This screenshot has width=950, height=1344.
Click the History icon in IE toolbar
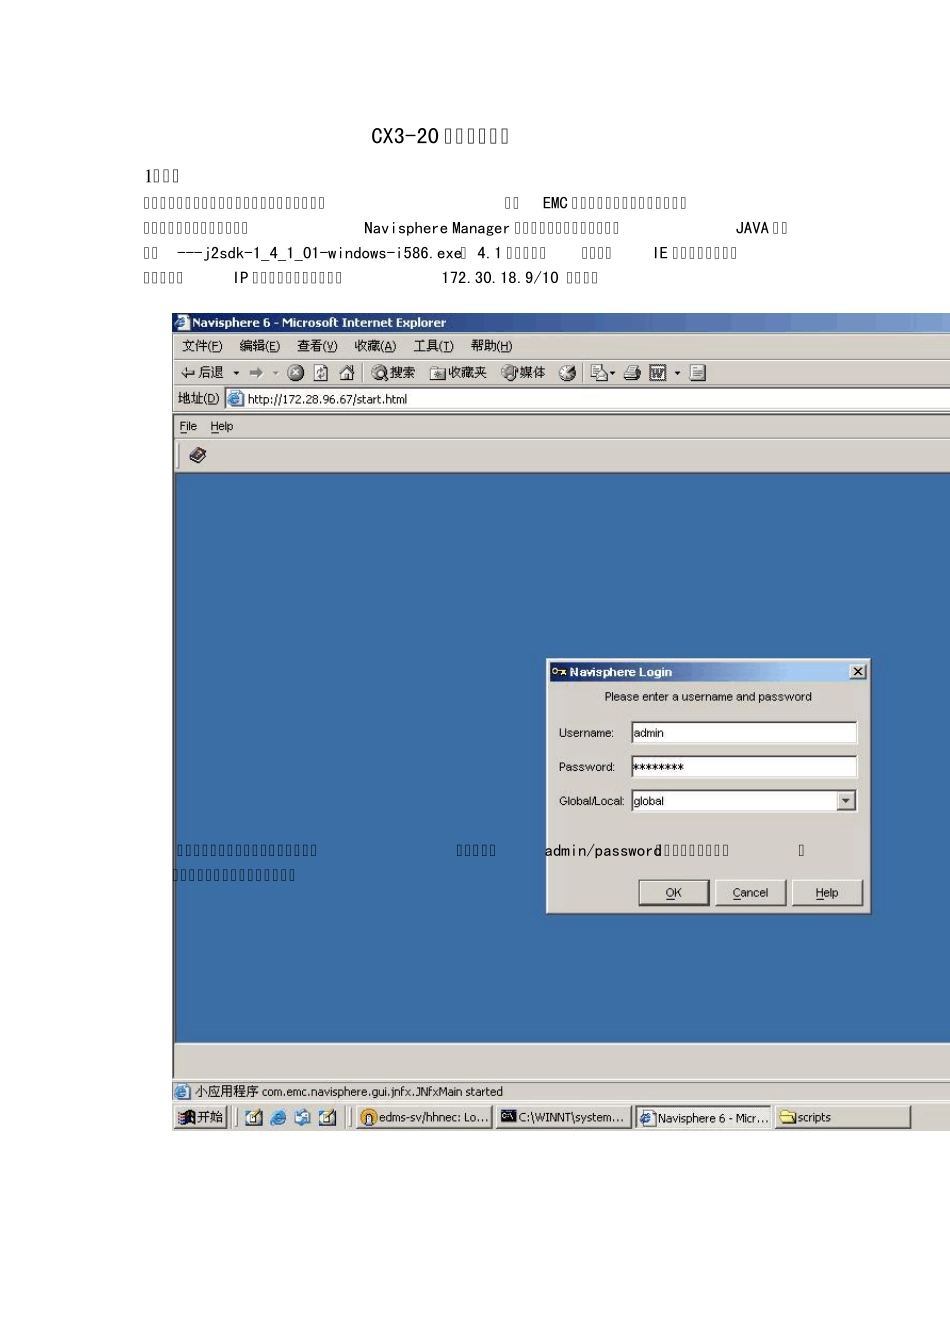tap(567, 373)
